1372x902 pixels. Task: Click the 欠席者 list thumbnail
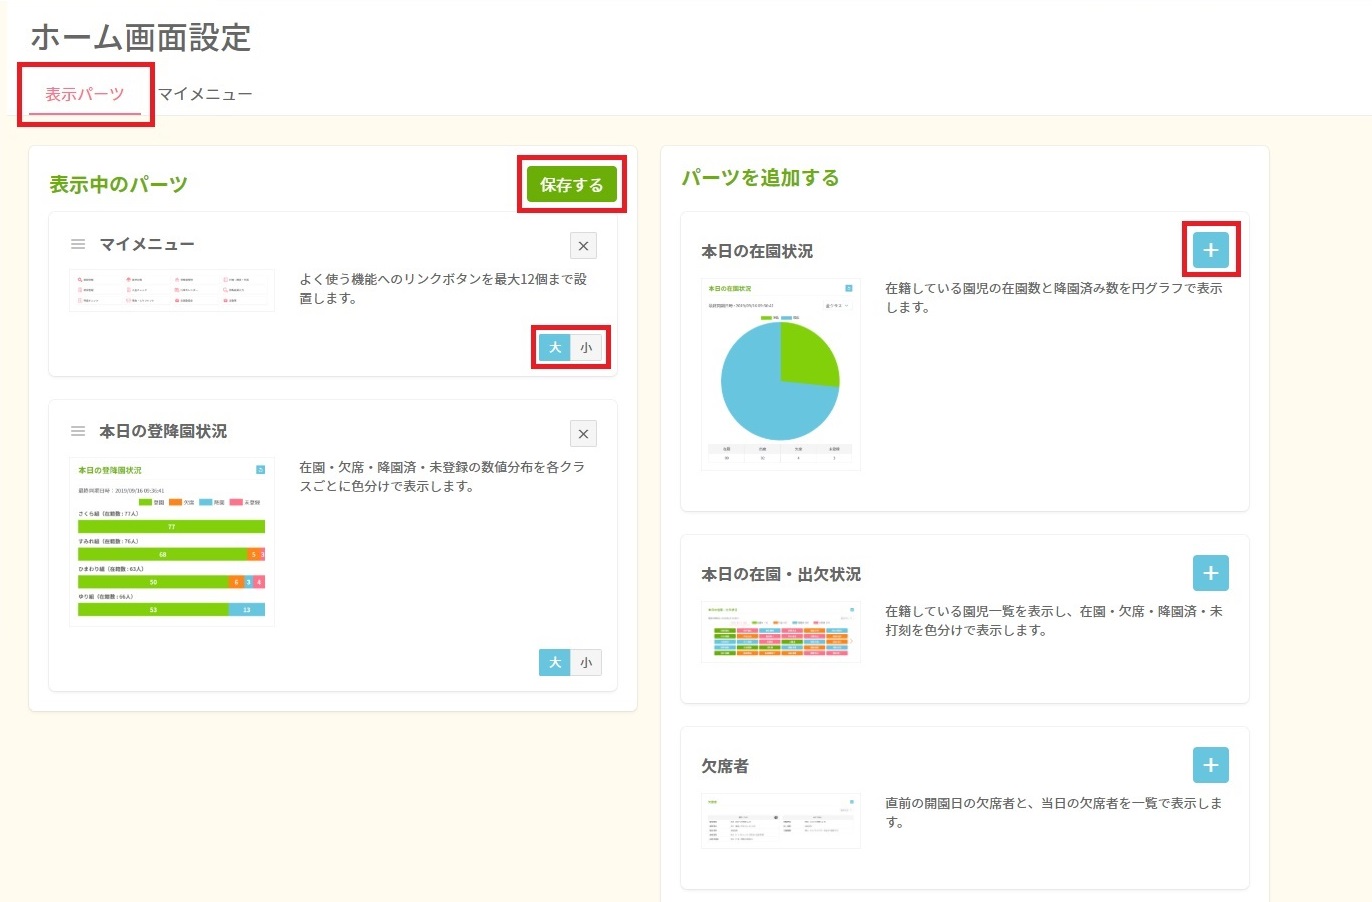click(x=781, y=821)
